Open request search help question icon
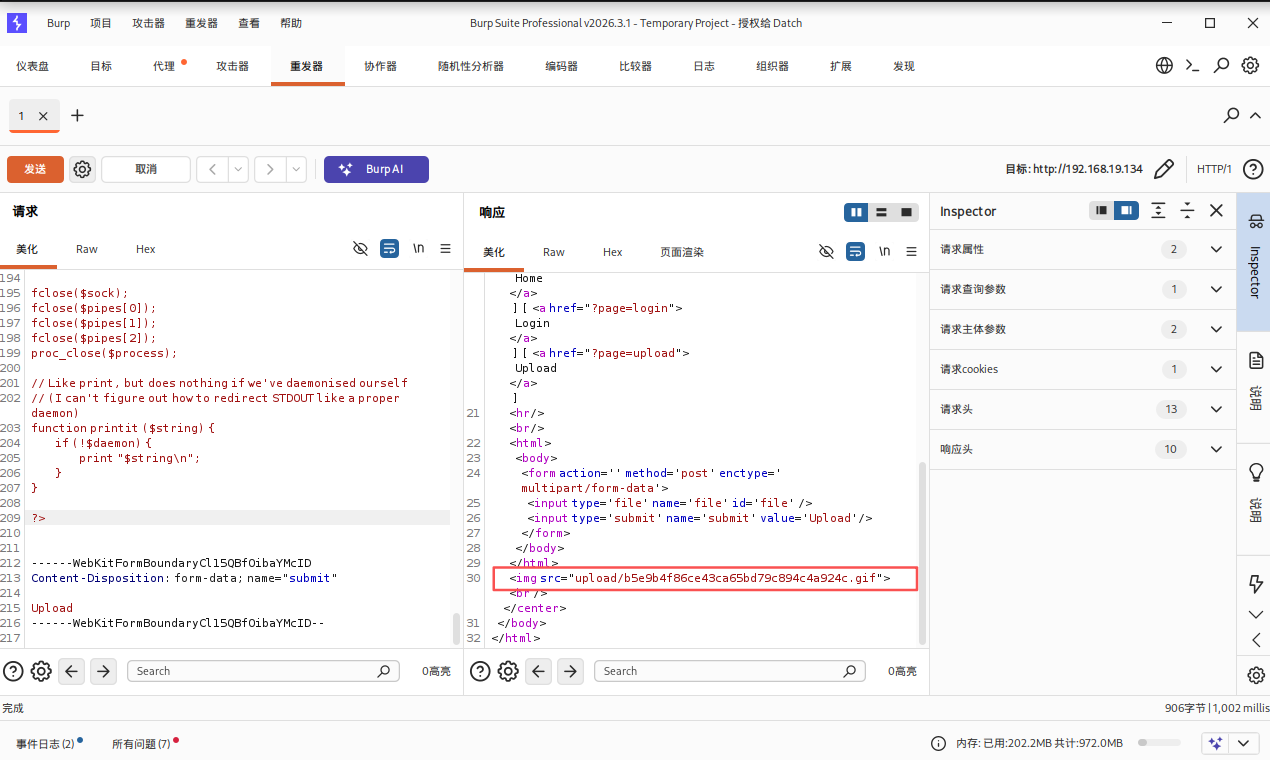The height and width of the screenshot is (760, 1270). [x=13, y=671]
